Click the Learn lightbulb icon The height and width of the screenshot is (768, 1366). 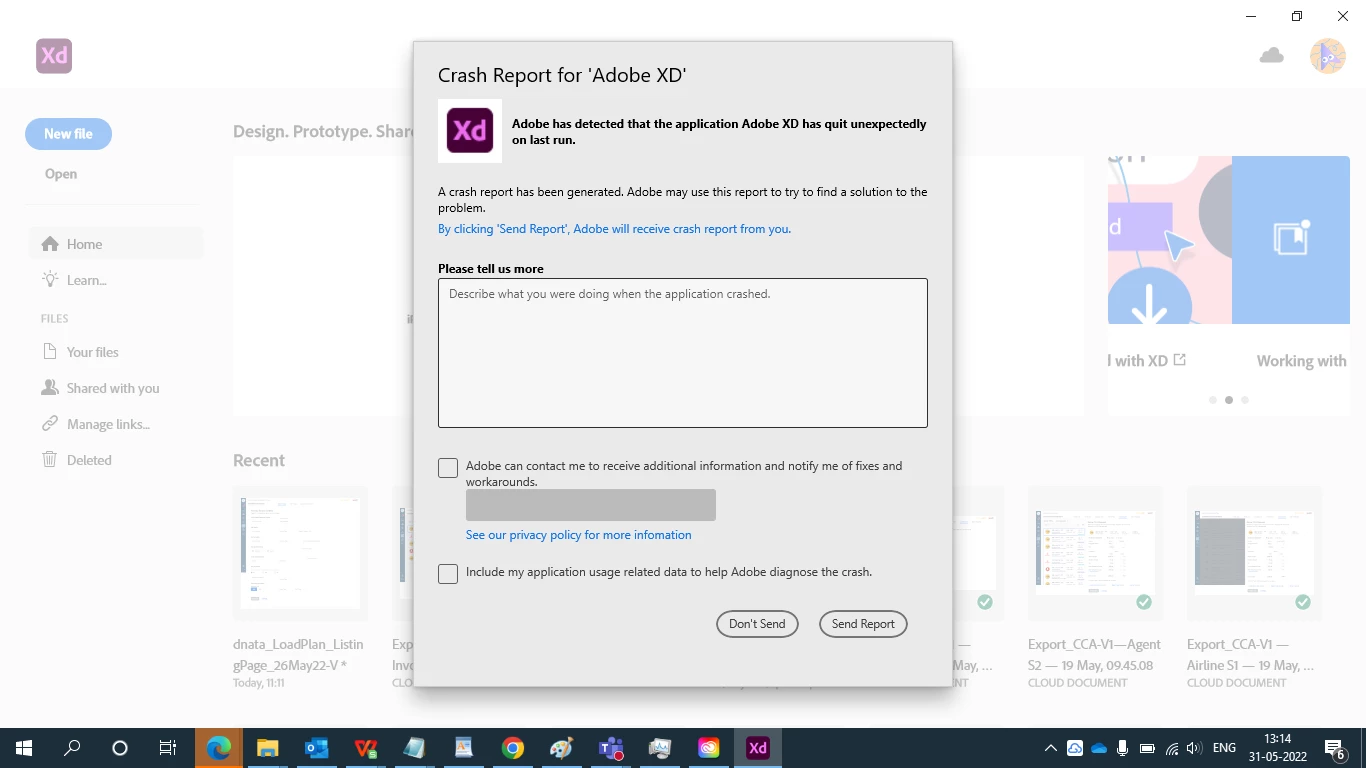point(50,280)
